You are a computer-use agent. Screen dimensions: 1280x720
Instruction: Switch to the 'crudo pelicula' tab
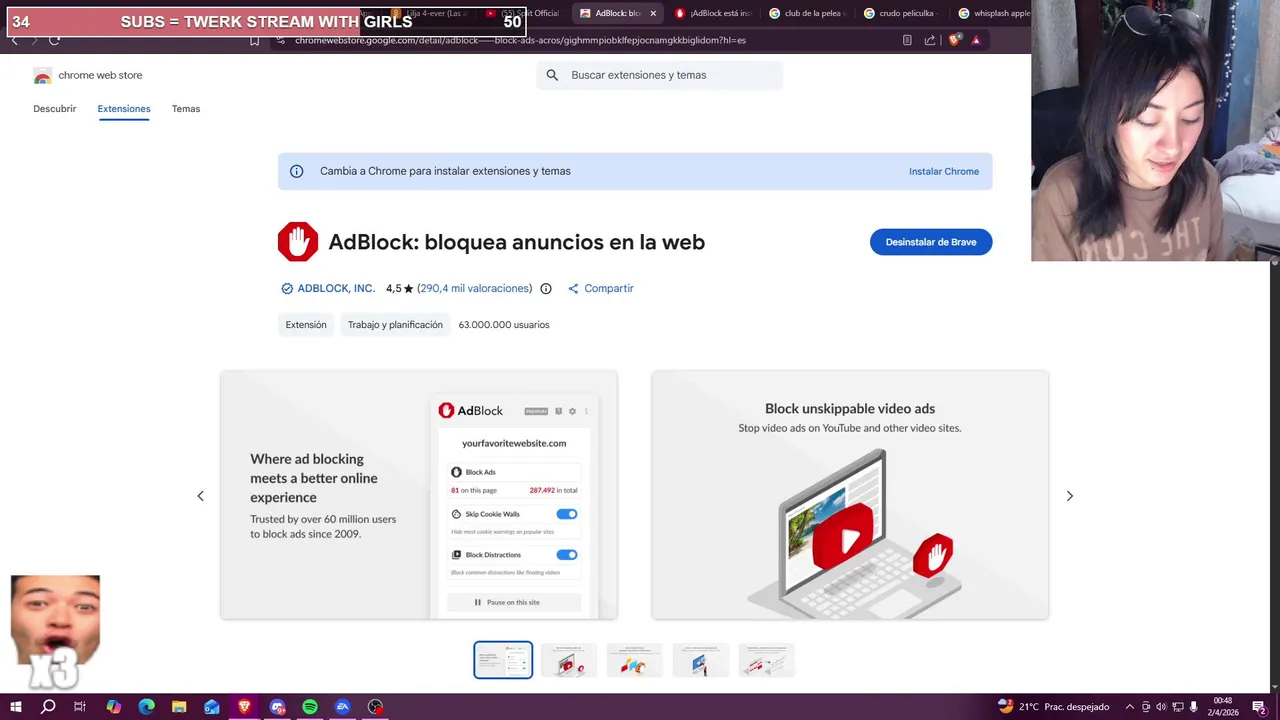click(900, 13)
